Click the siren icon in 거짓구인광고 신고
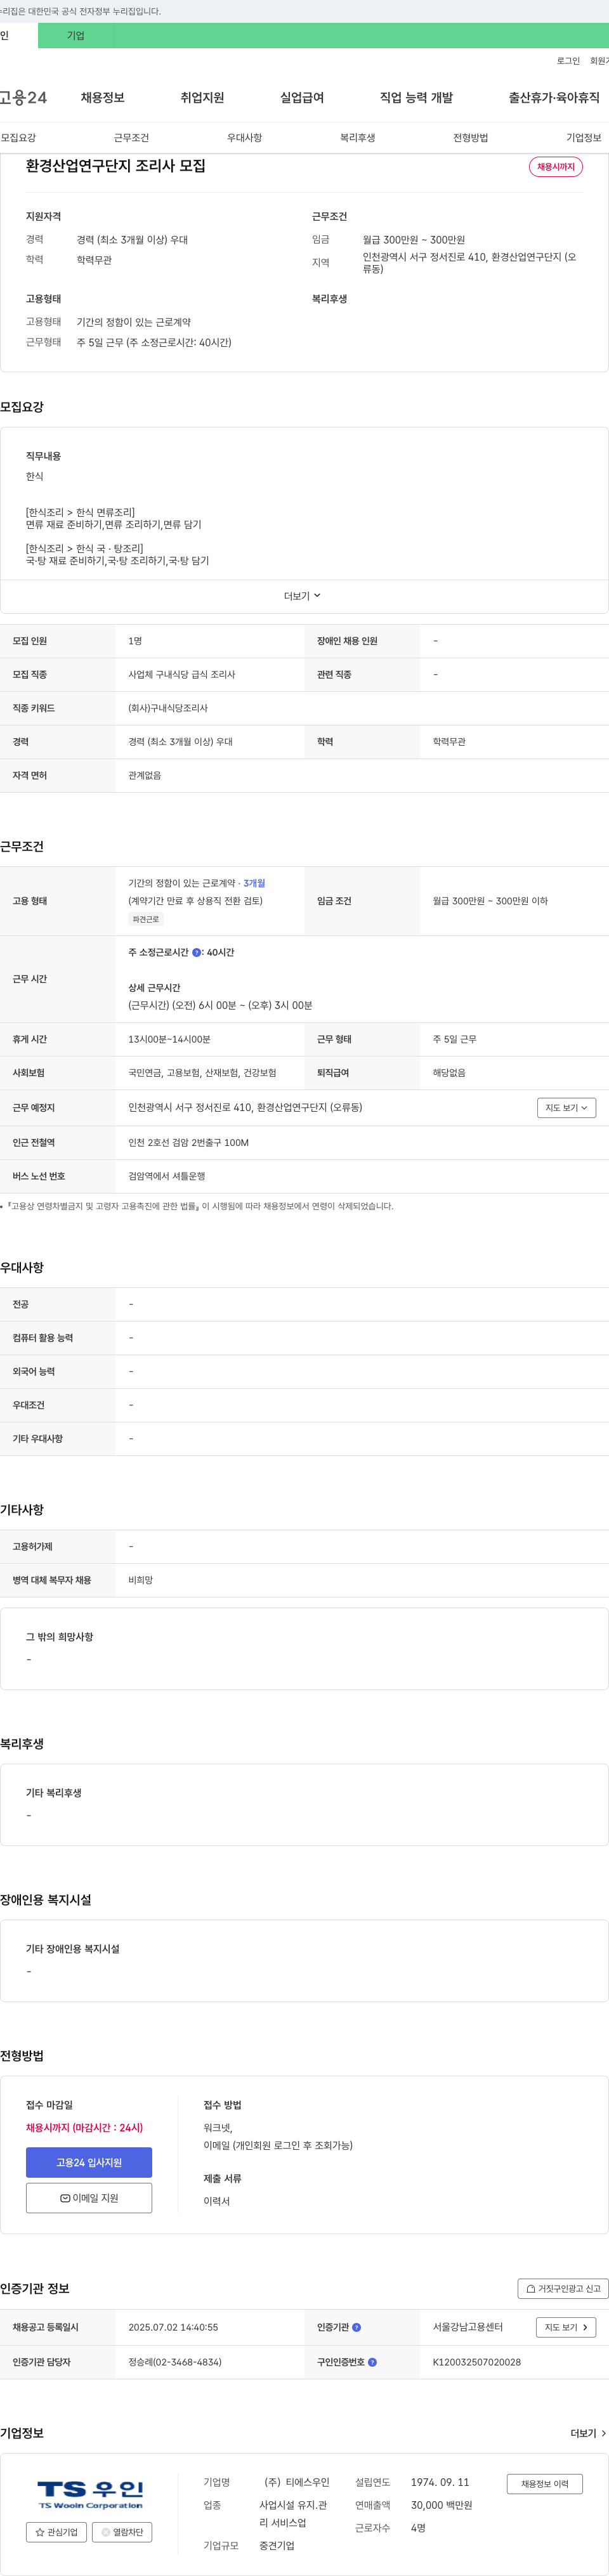 (x=531, y=2288)
